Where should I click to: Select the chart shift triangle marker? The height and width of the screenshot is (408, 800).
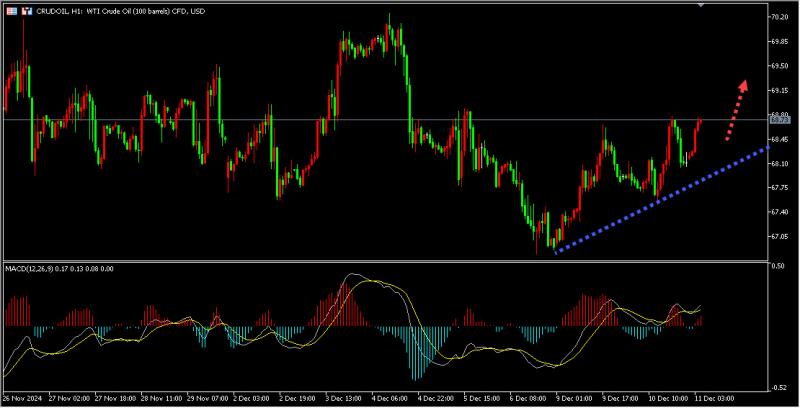click(x=701, y=5)
